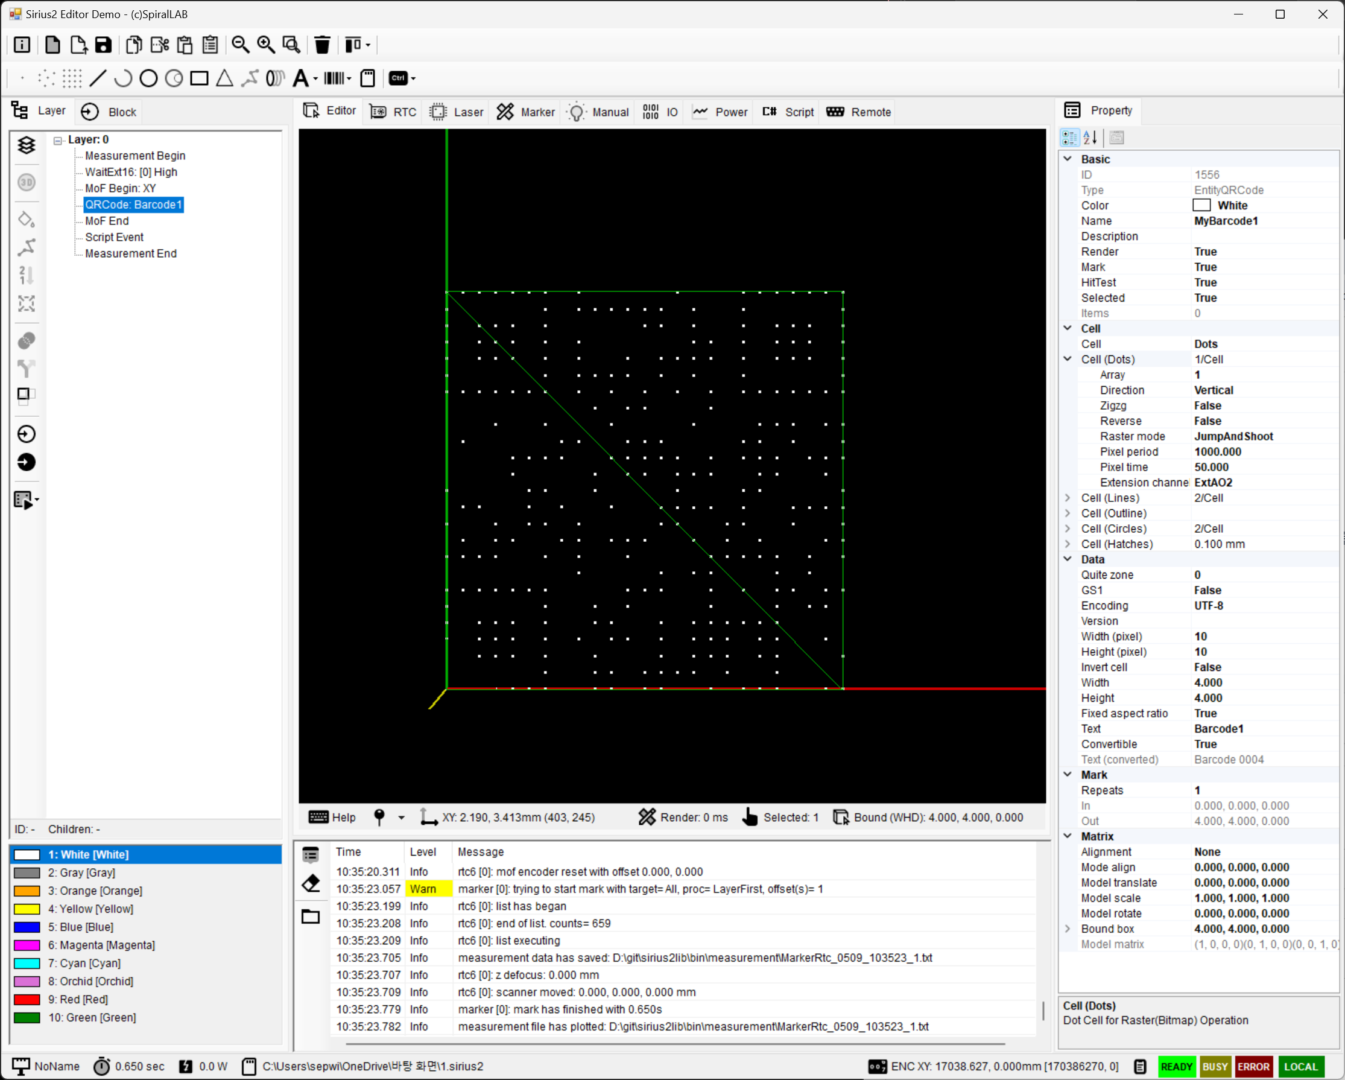This screenshot has width=1345, height=1080.
Task: Click the BUSY status indicator
Action: [1215, 1067]
